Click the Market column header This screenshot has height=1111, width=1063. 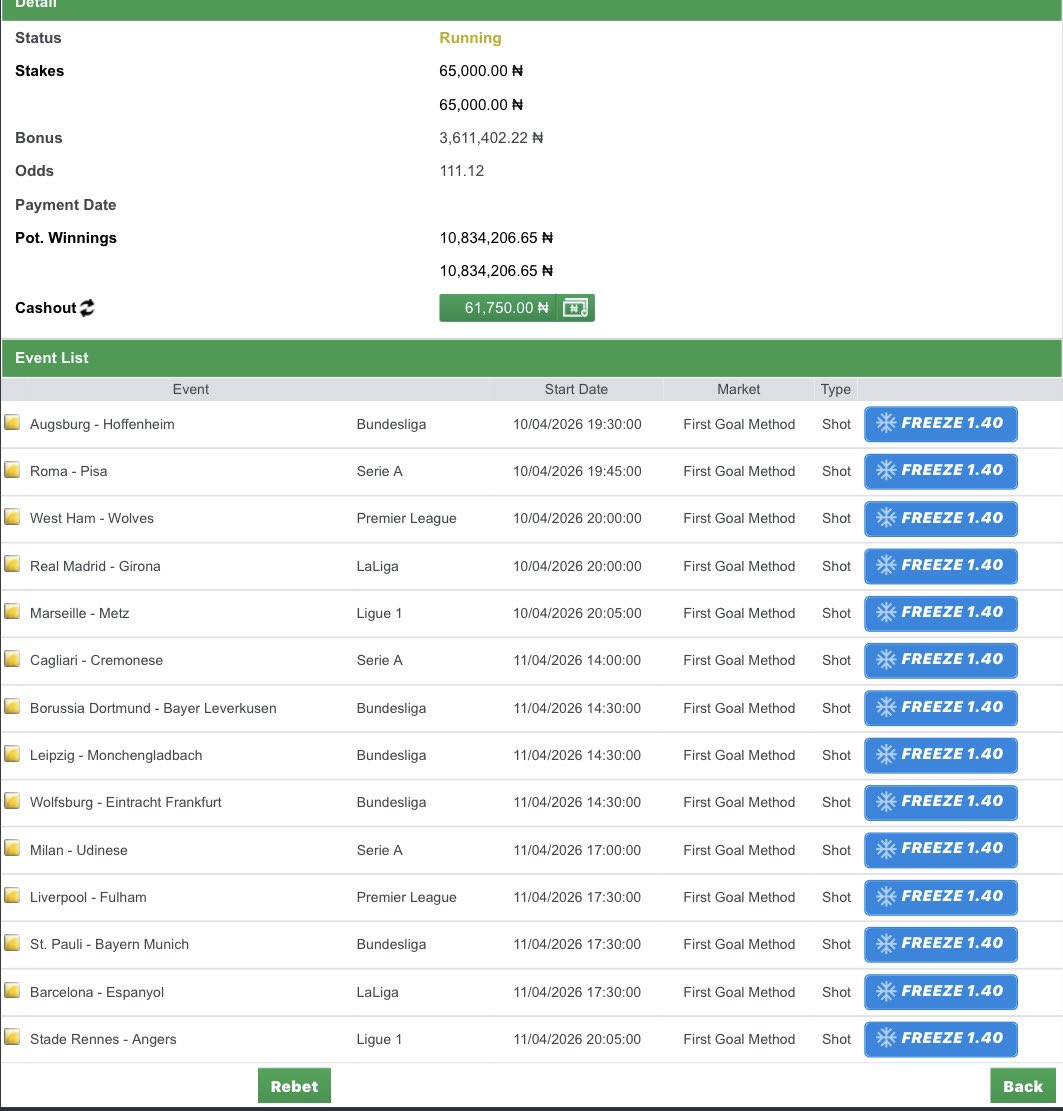(x=738, y=389)
